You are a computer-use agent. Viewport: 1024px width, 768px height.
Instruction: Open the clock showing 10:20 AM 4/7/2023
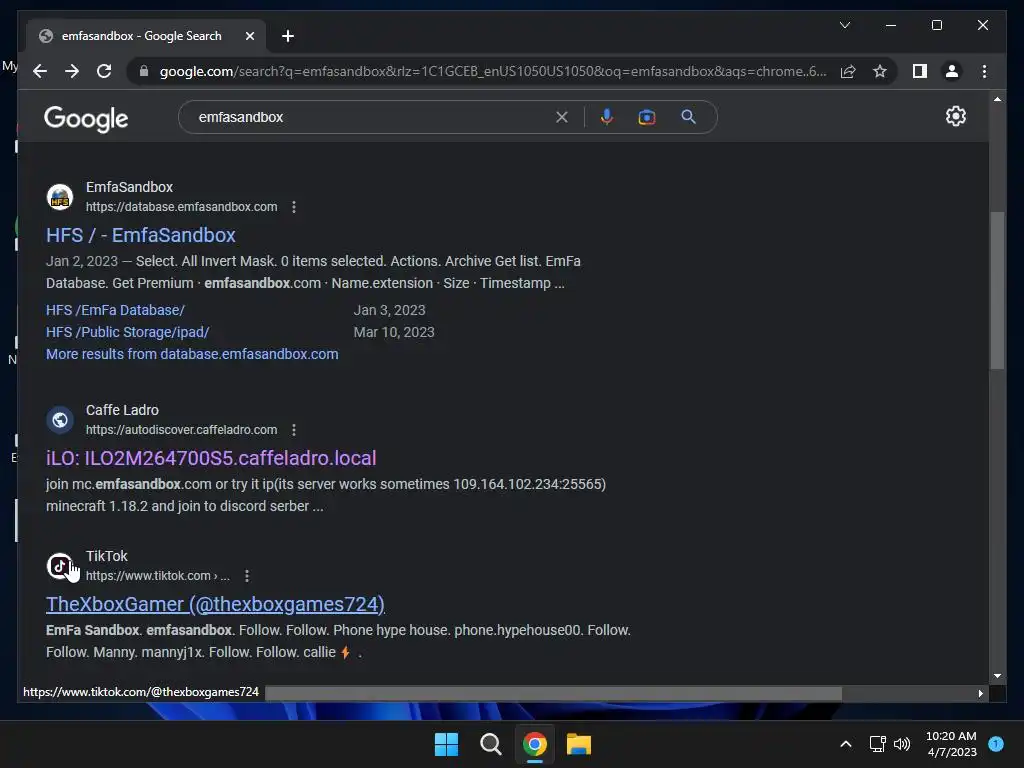951,744
